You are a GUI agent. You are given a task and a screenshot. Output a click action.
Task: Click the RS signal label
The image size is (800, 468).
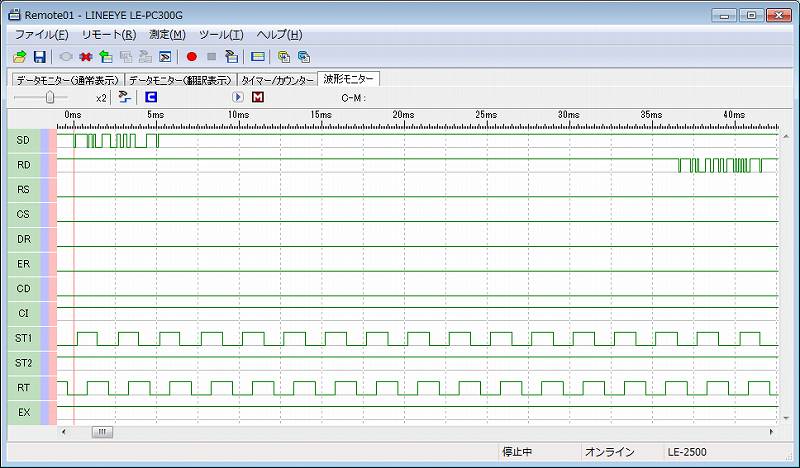[23, 189]
